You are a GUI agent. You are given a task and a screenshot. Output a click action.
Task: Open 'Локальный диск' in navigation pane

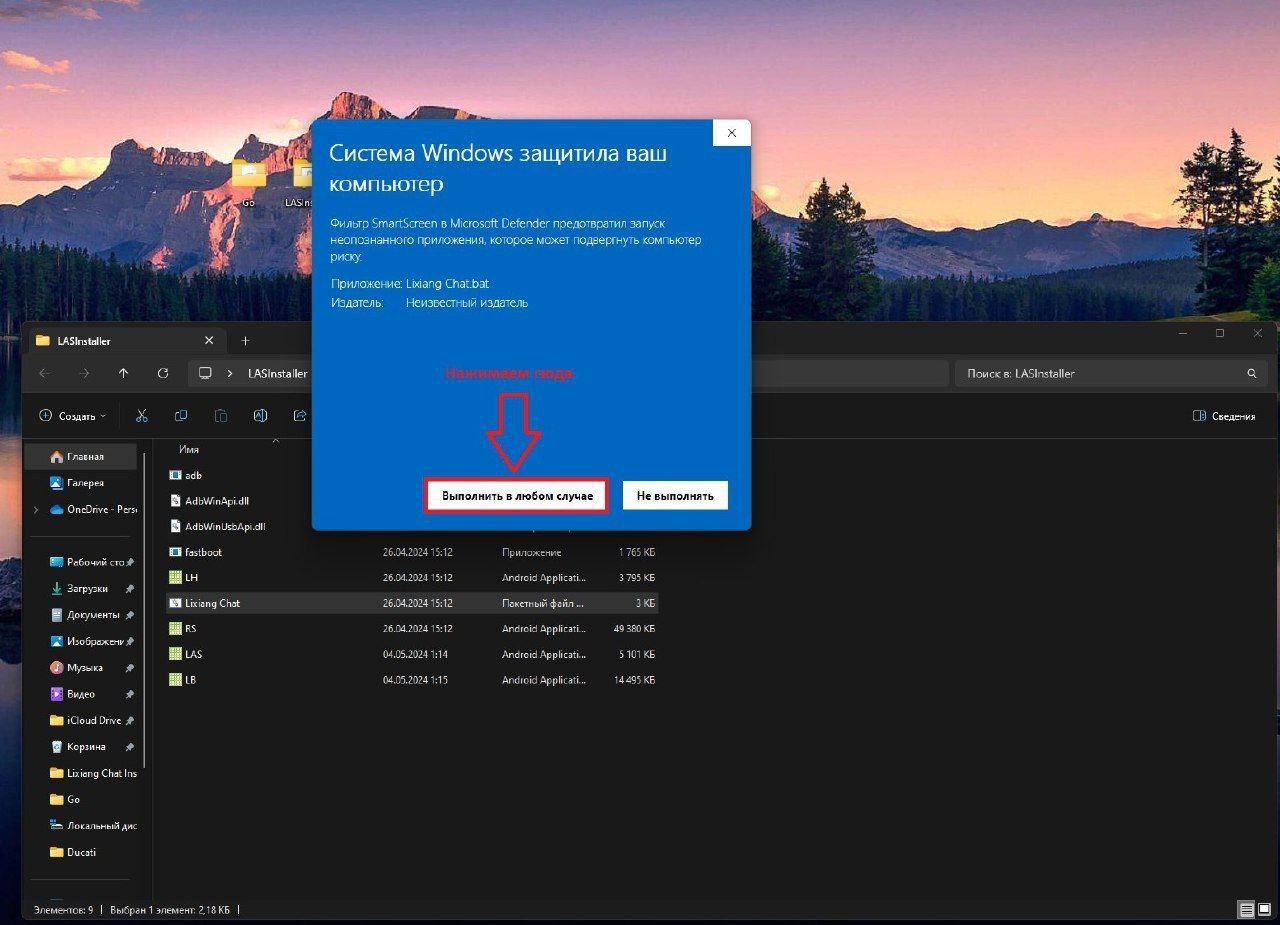(x=92, y=826)
